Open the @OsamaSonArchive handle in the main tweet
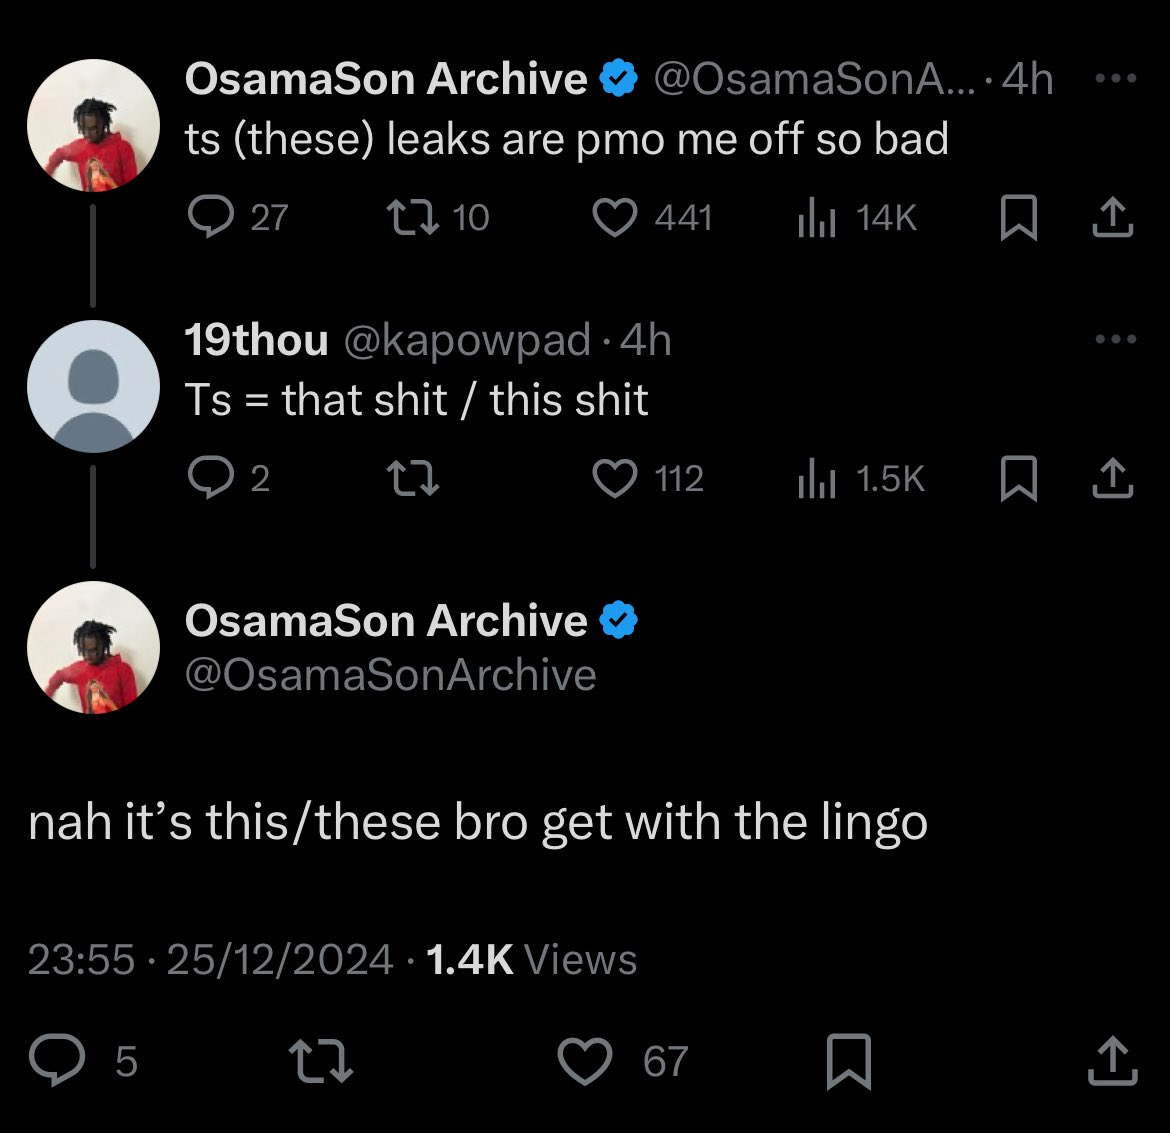This screenshot has width=1170, height=1133. [390, 675]
